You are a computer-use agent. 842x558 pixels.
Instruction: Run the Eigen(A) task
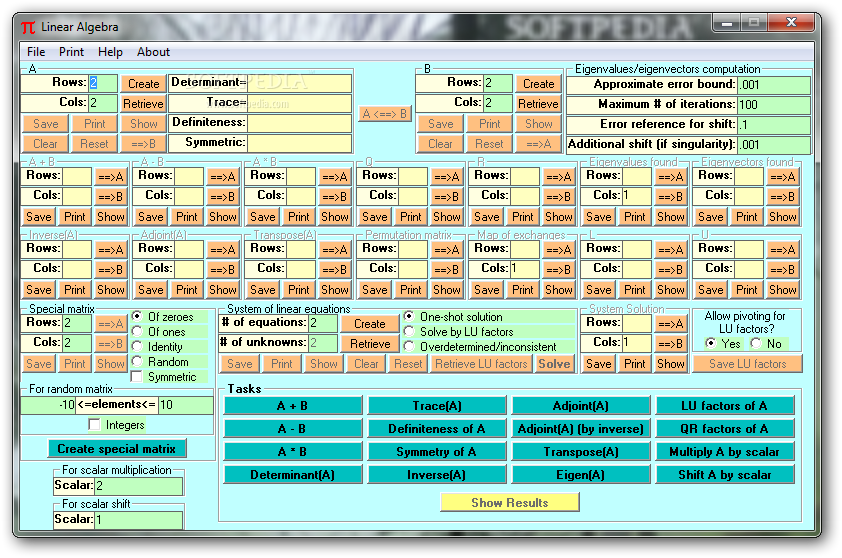pos(580,475)
